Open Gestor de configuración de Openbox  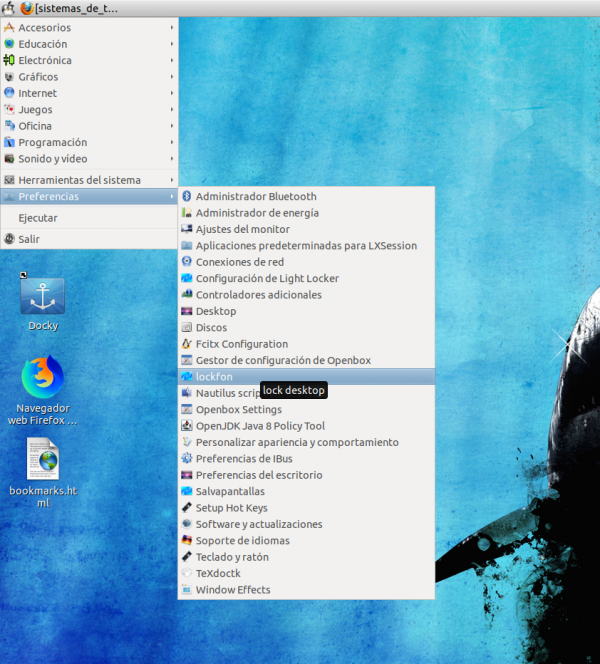tap(307, 360)
